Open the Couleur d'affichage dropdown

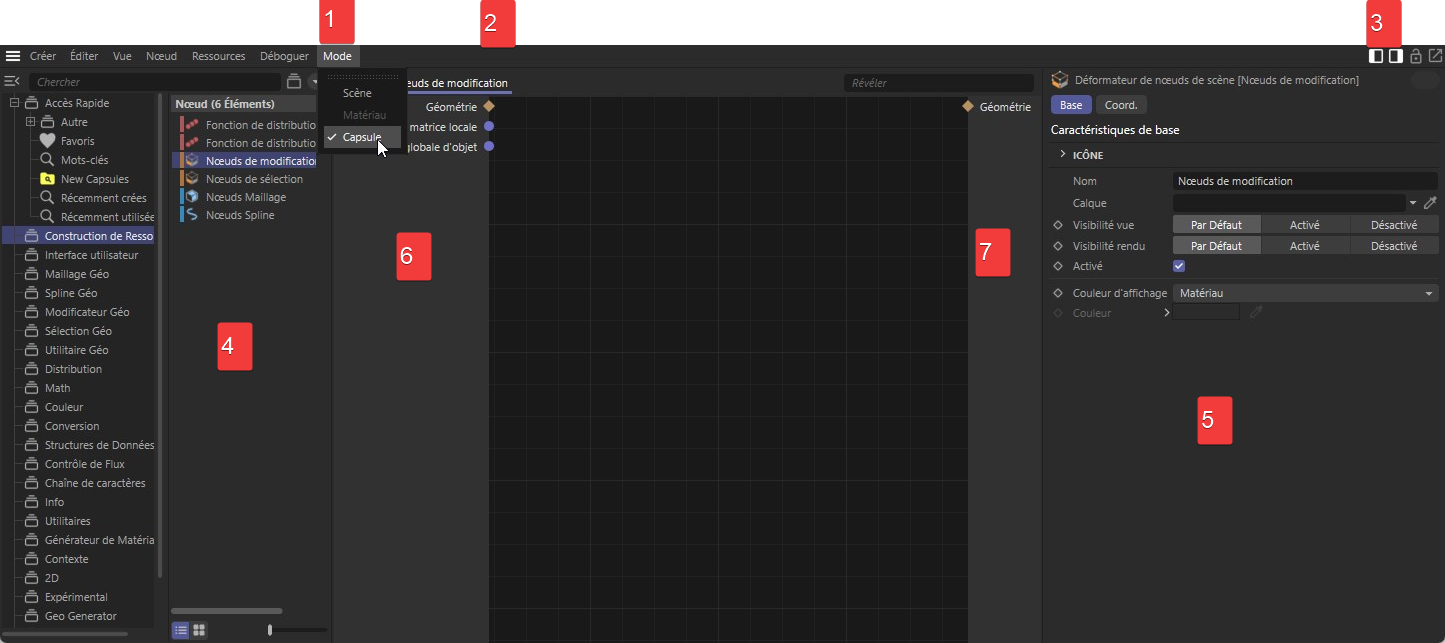[x=1305, y=293]
